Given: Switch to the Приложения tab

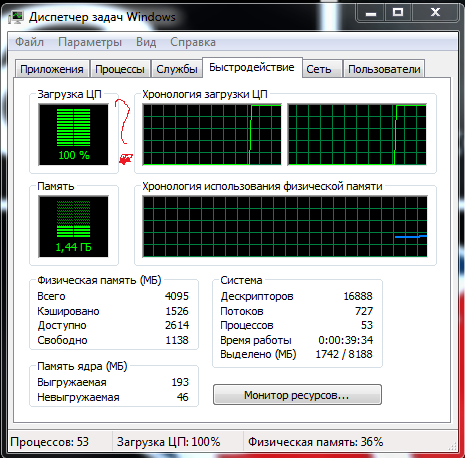Looking at the screenshot, I should tap(52, 69).
